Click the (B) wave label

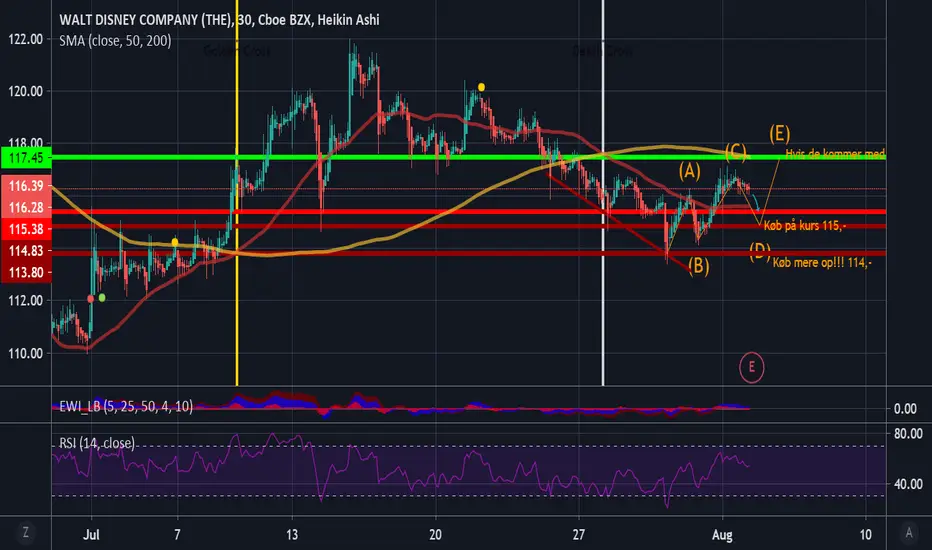pos(698,265)
